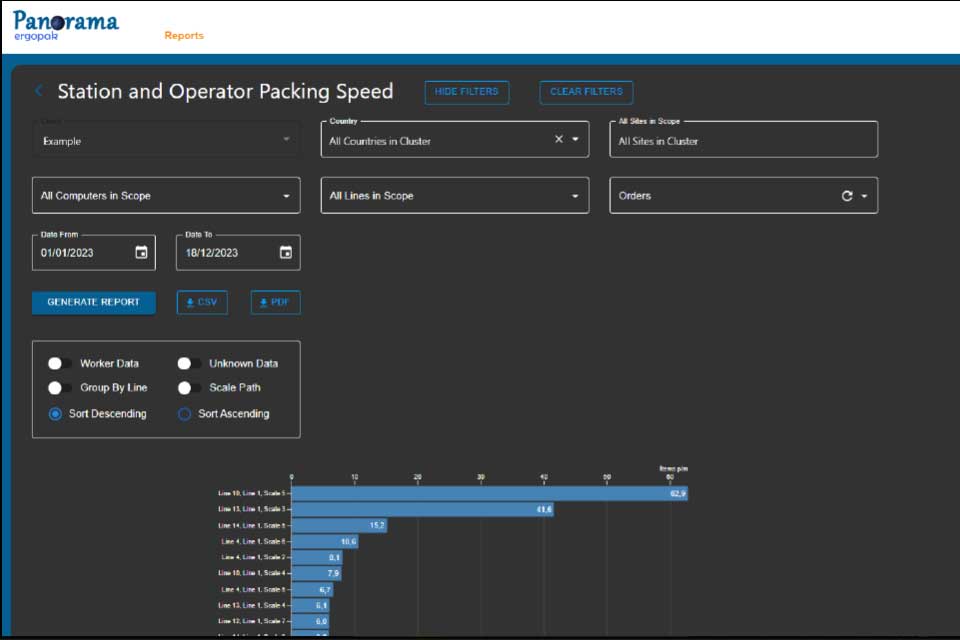Expand the Country dropdown arrow
The height and width of the screenshot is (640, 960).
576,139
